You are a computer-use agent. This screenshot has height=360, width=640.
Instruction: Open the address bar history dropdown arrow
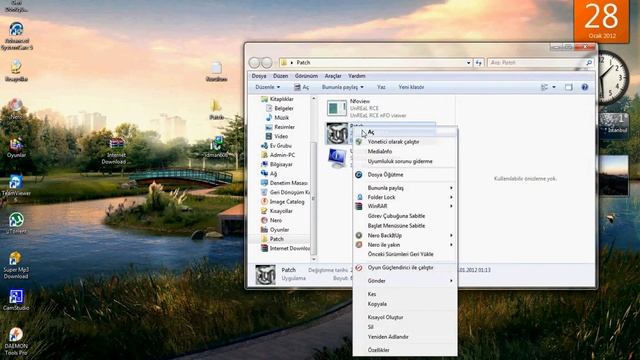[469, 62]
